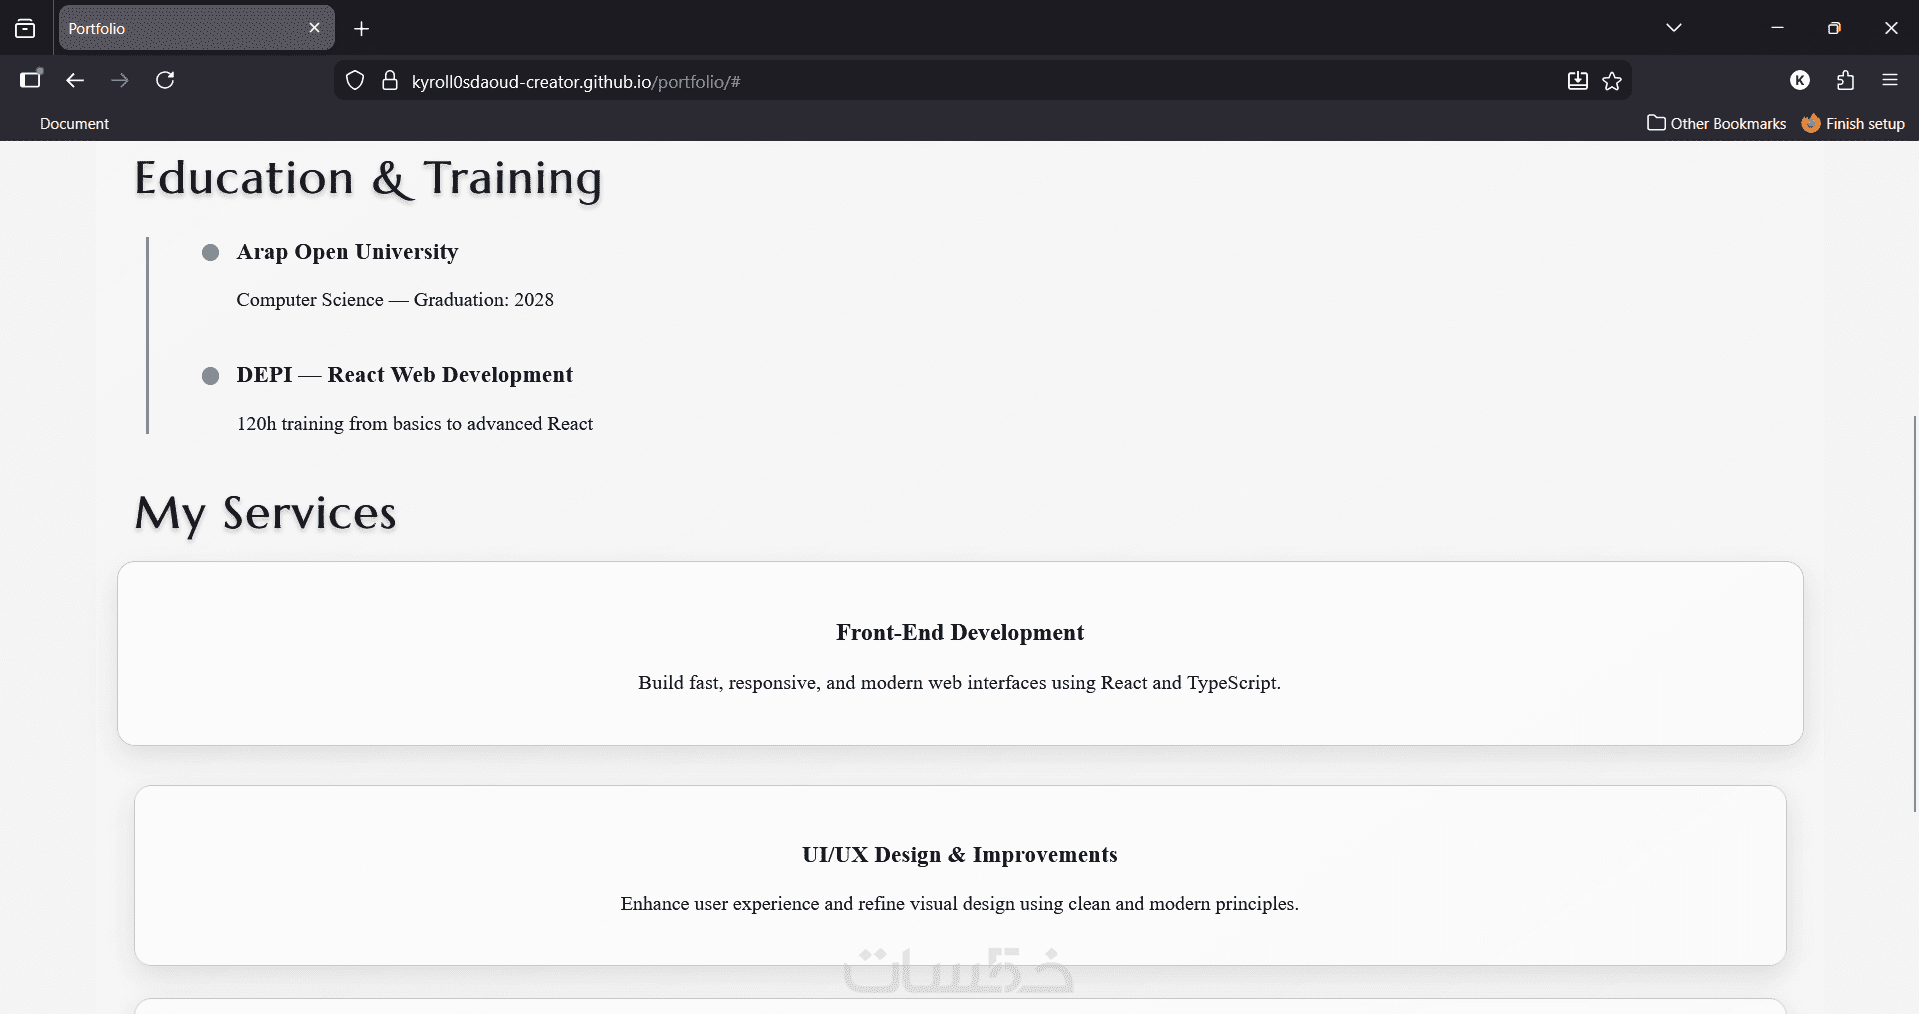Reload the current page

[x=166, y=80]
